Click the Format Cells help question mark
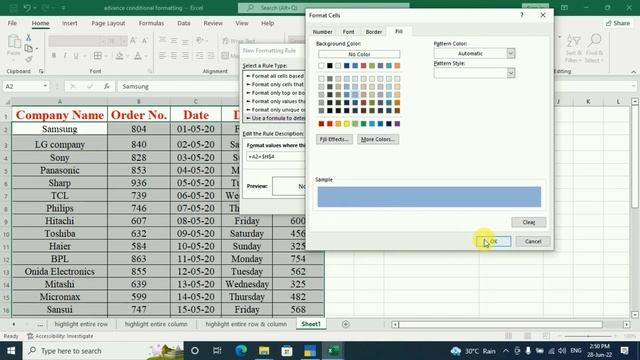The height and width of the screenshot is (360, 640). pyautogui.click(x=521, y=15)
